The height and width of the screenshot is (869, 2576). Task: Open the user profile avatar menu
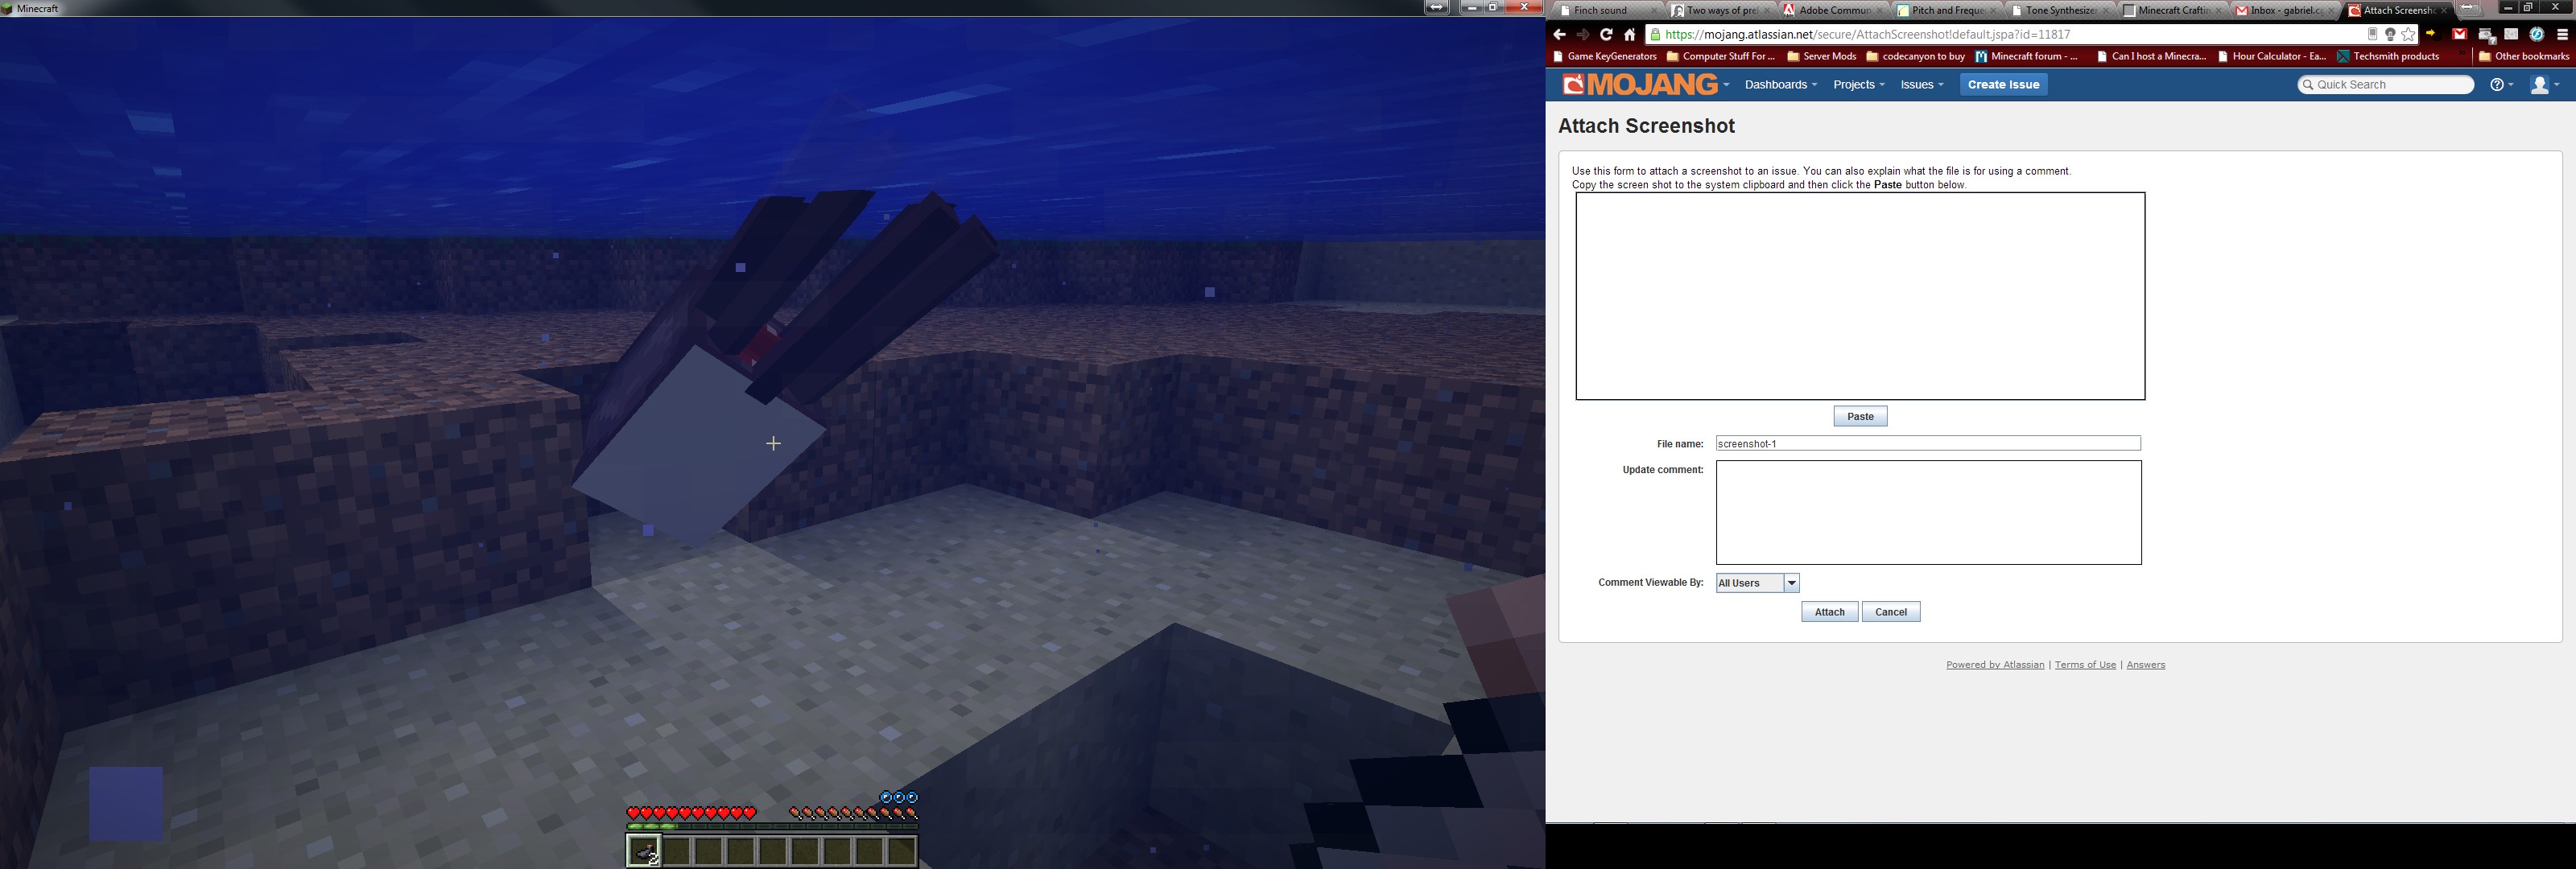[x=2542, y=85]
